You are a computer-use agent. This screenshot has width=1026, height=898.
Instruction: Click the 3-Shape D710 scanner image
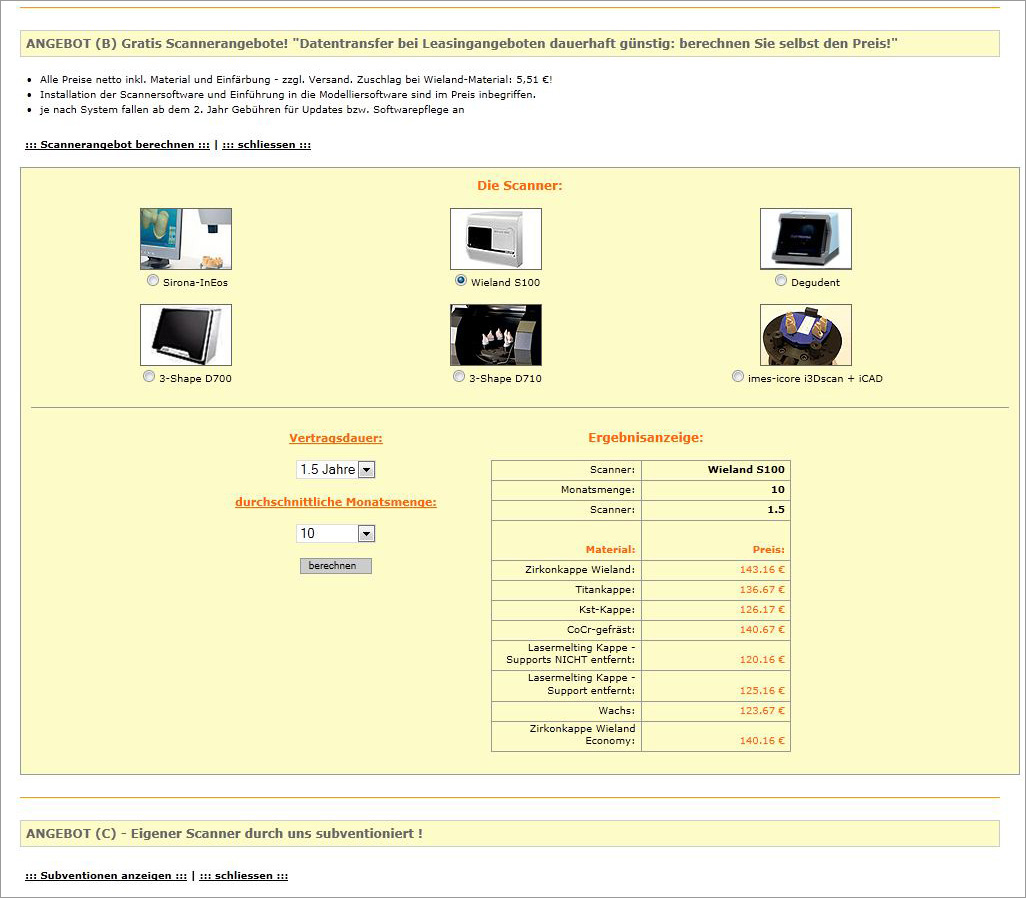[x=496, y=335]
